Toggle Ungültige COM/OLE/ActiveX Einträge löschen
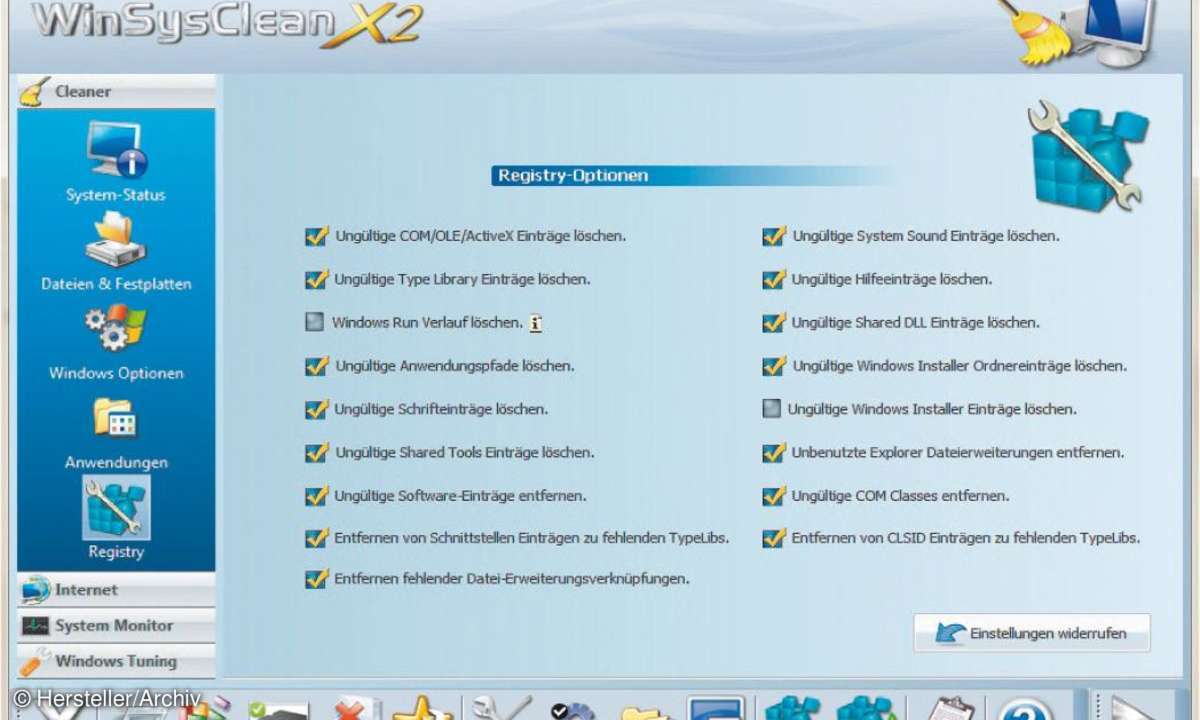This screenshot has height=720, width=1200. pyautogui.click(x=316, y=237)
